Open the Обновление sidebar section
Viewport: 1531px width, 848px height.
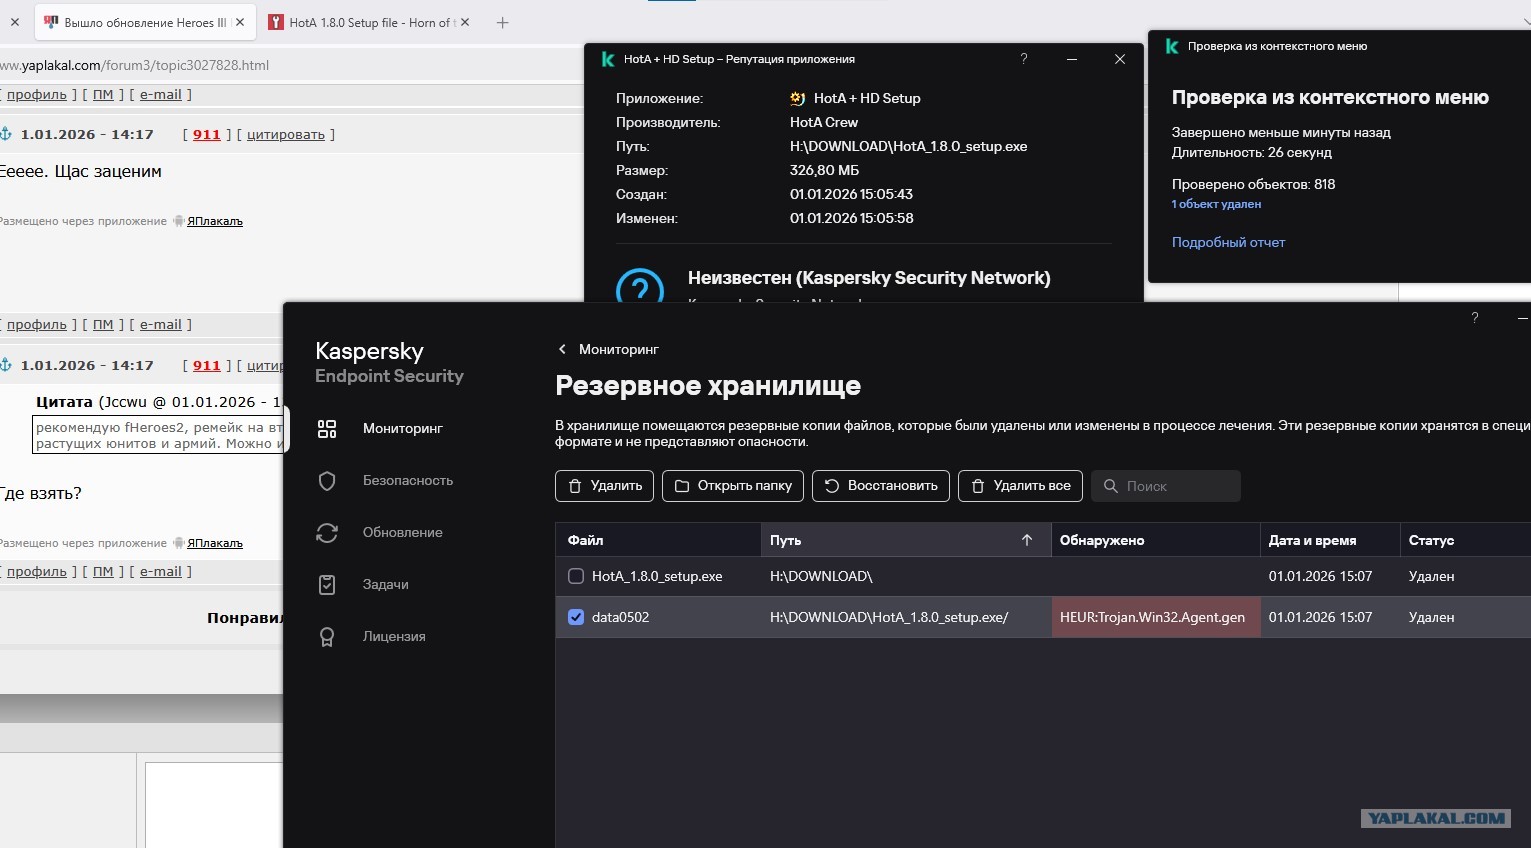402,532
